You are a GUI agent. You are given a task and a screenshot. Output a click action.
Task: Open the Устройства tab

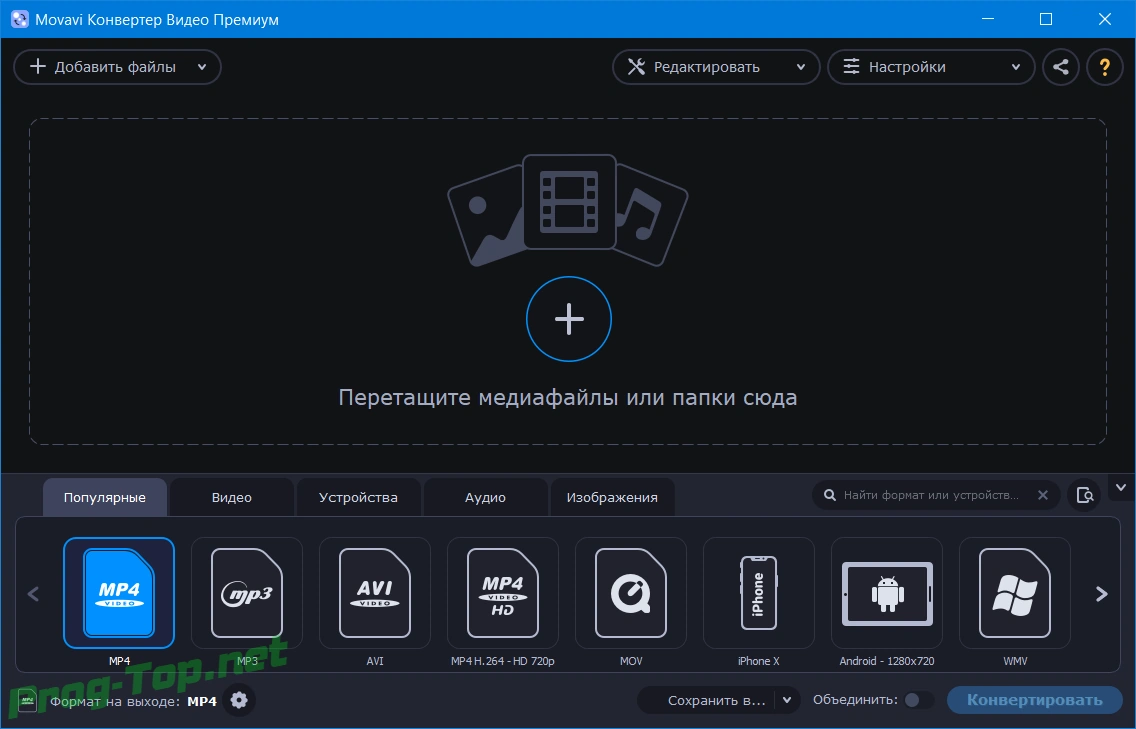coord(359,497)
